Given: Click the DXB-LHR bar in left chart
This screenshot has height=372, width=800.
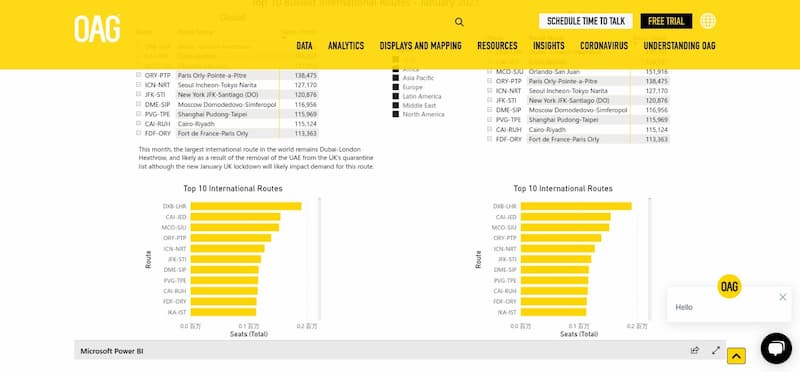Looking at the screenshot, I should coord(246,206).
